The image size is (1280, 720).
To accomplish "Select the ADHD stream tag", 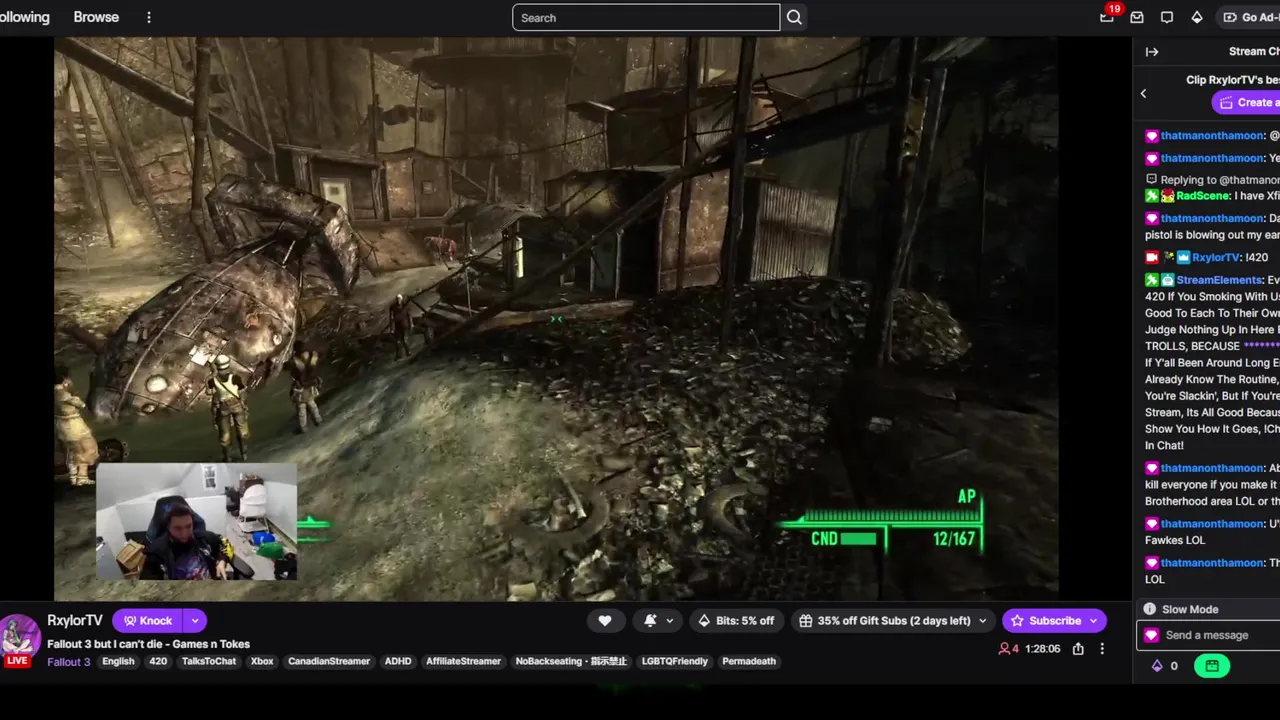I will coord(398,661).
